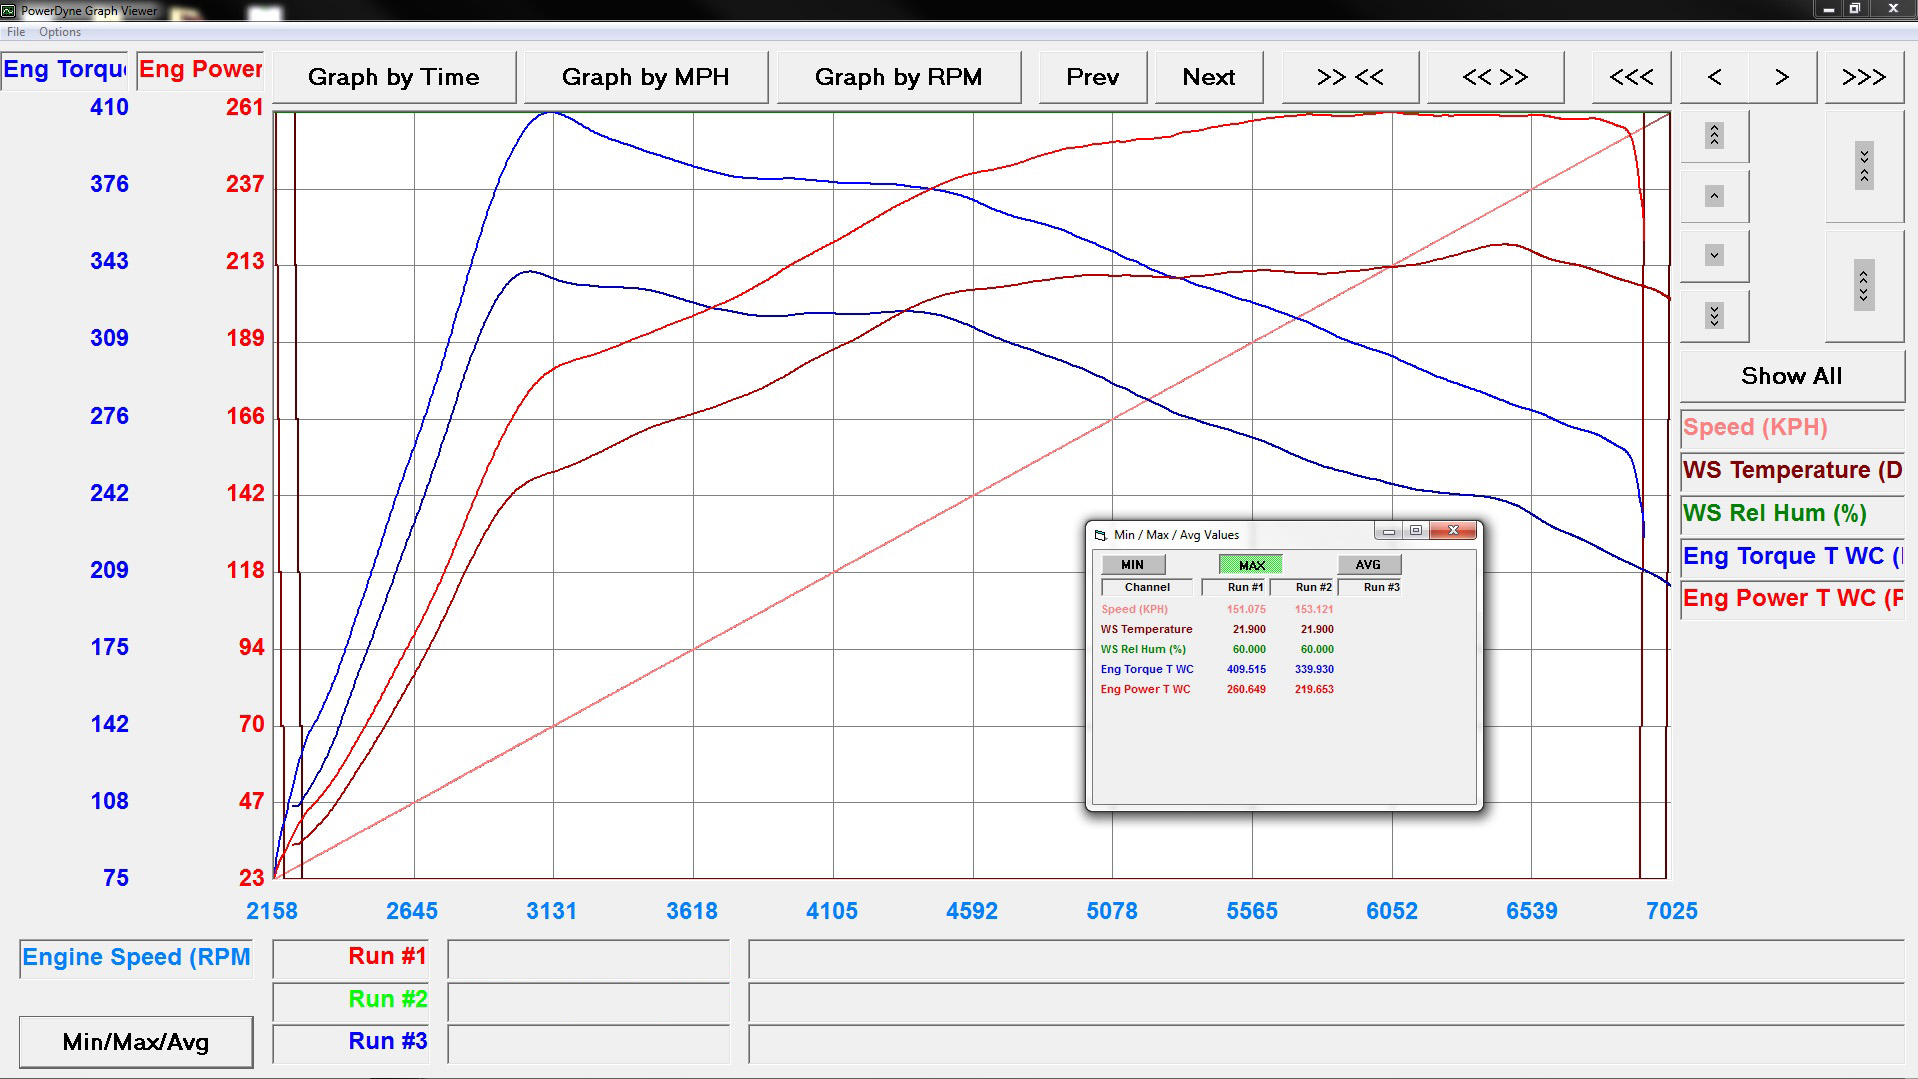Click the Show All button
Screen dimensions: 1918x1079
1790,376
